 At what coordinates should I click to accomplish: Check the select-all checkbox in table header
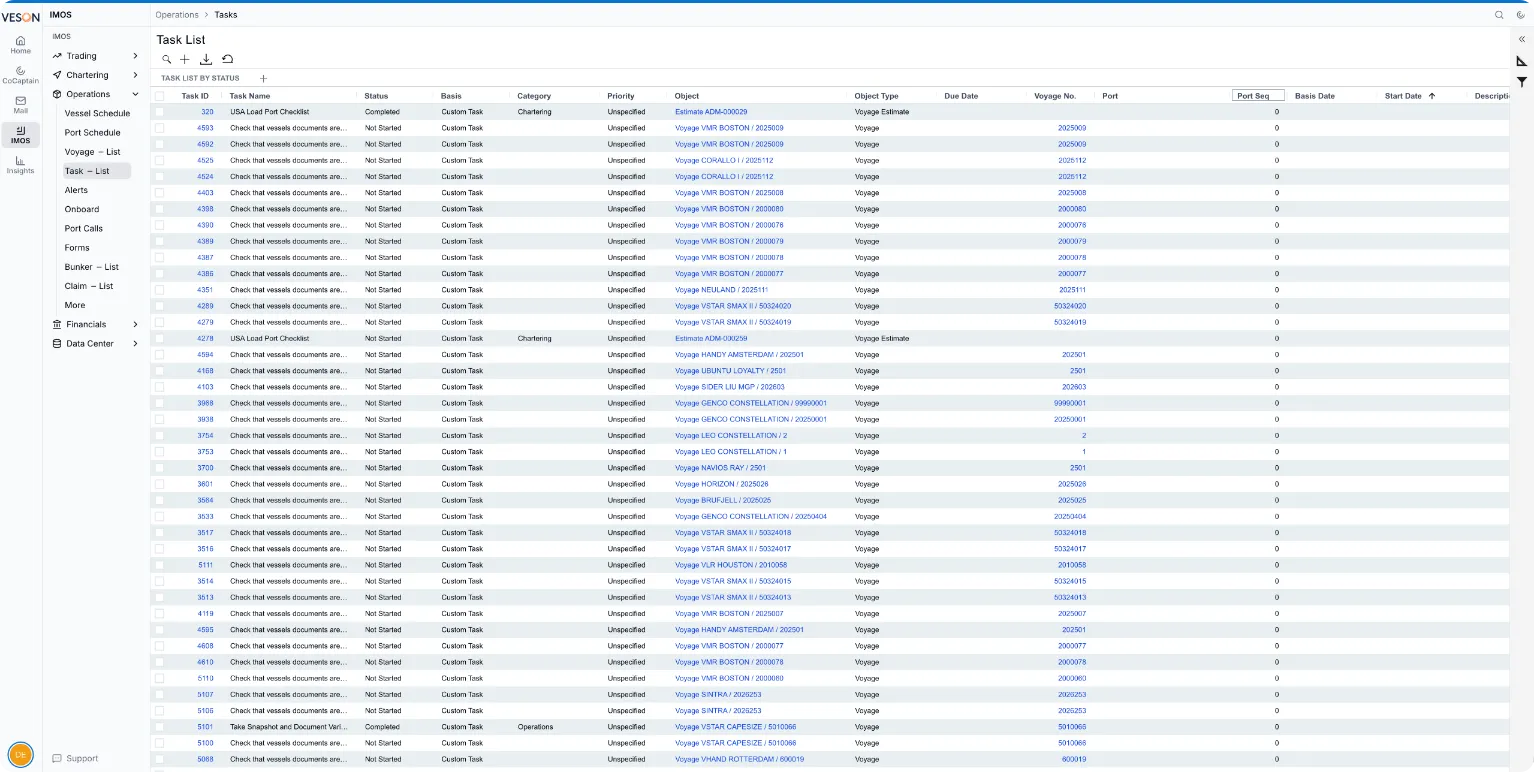(x=159, y=96)
